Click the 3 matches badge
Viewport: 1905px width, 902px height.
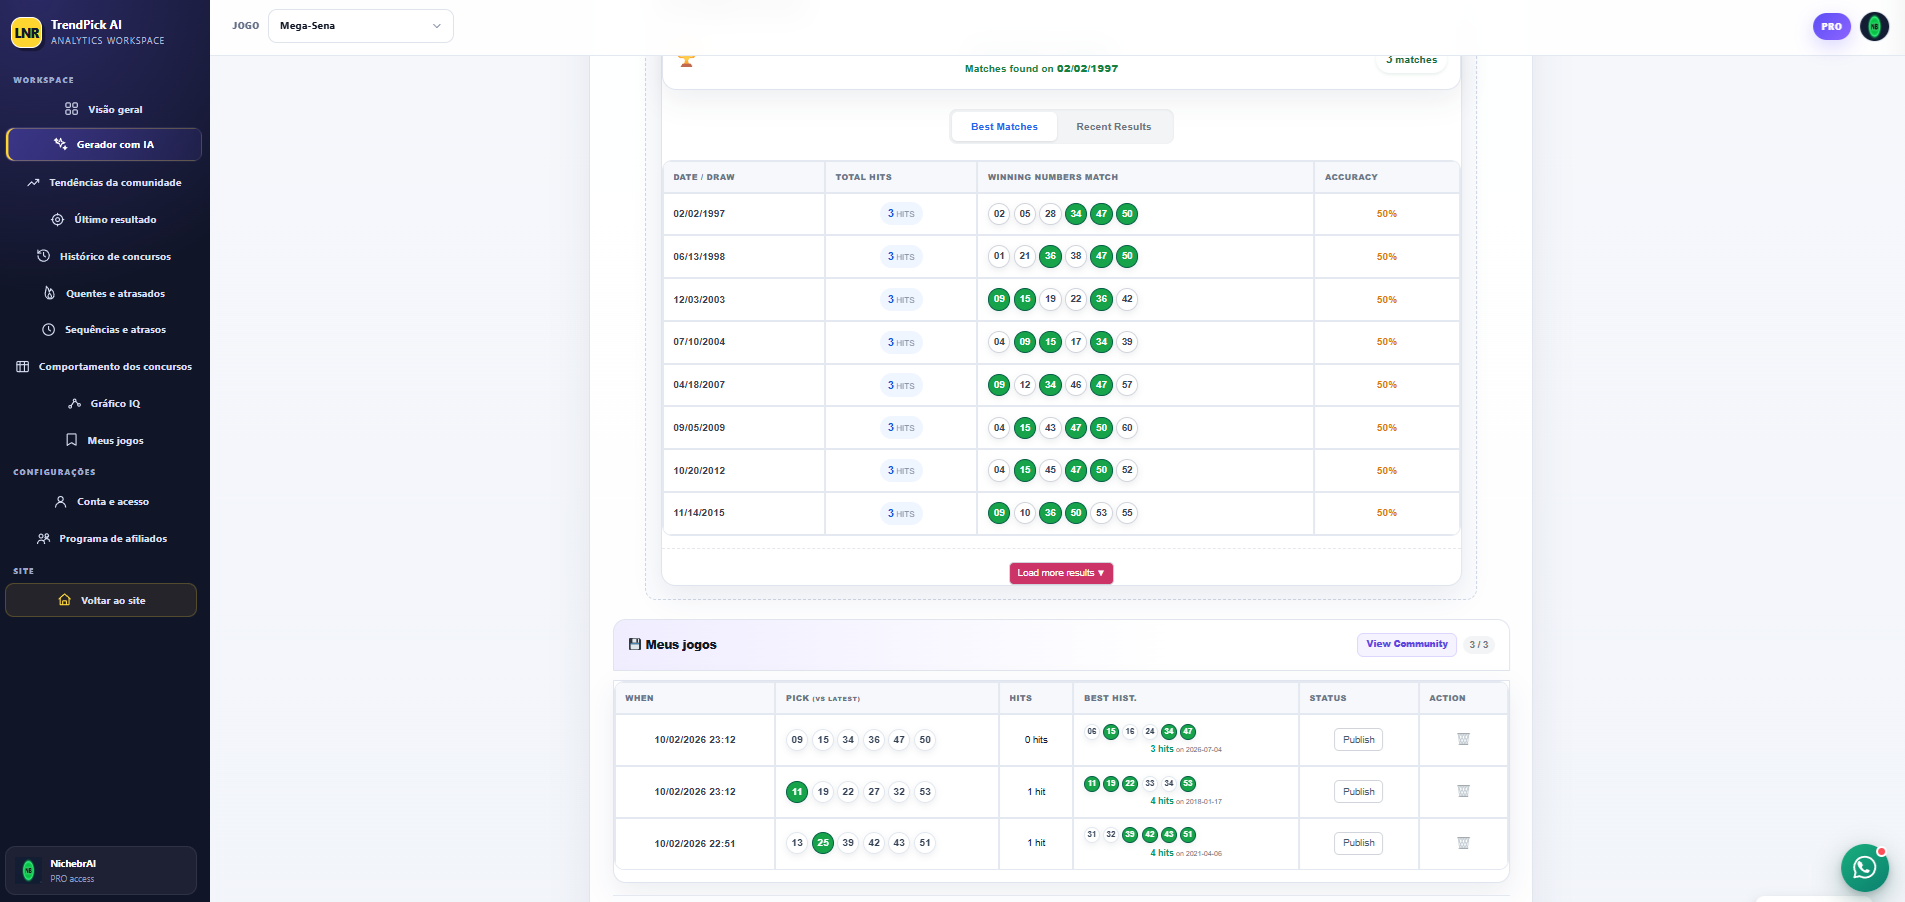pyautogui.click(x=1411, y=60)
